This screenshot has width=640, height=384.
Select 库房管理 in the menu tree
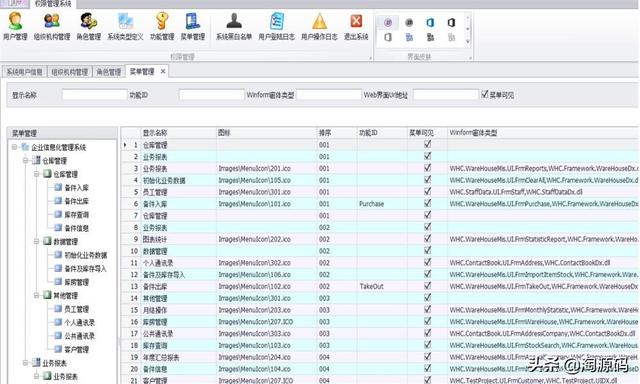point(76,282)
